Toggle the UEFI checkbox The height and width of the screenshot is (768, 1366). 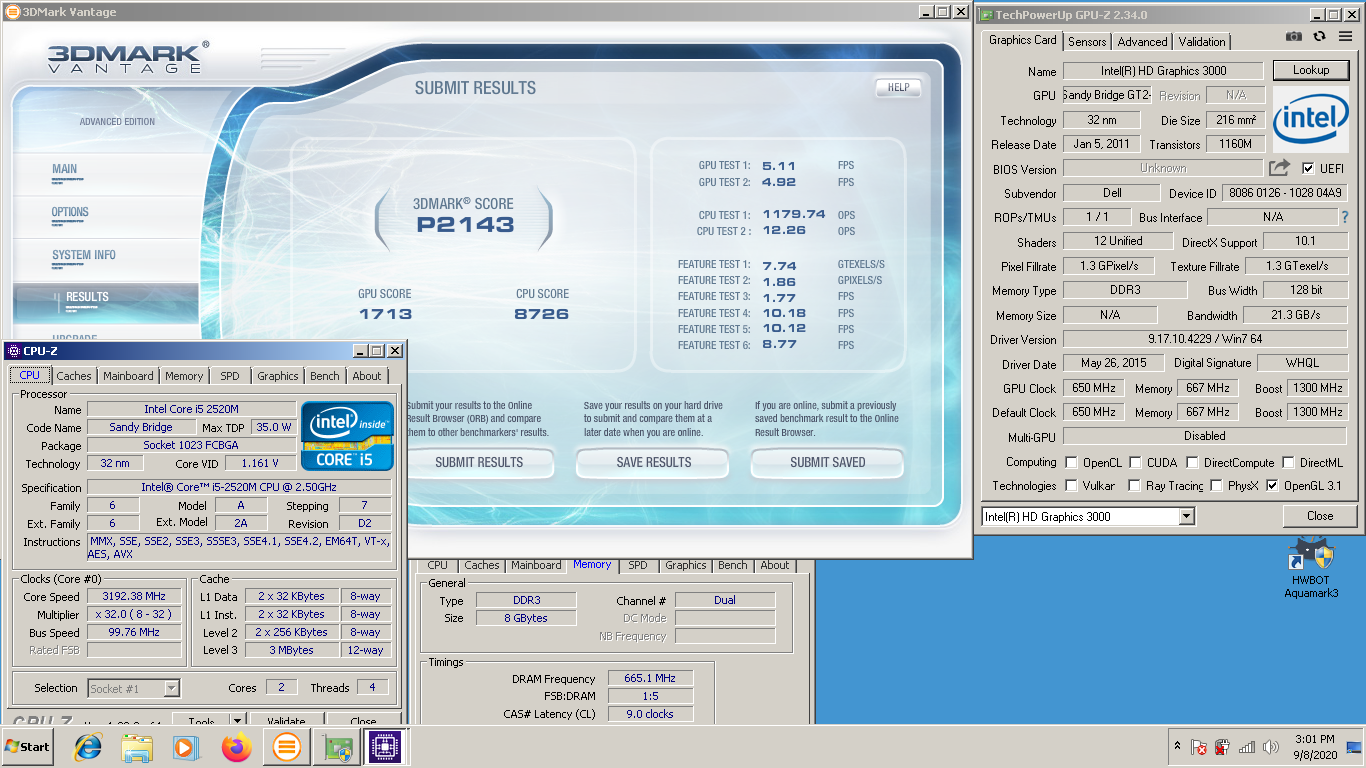(x=1308, y=168)
